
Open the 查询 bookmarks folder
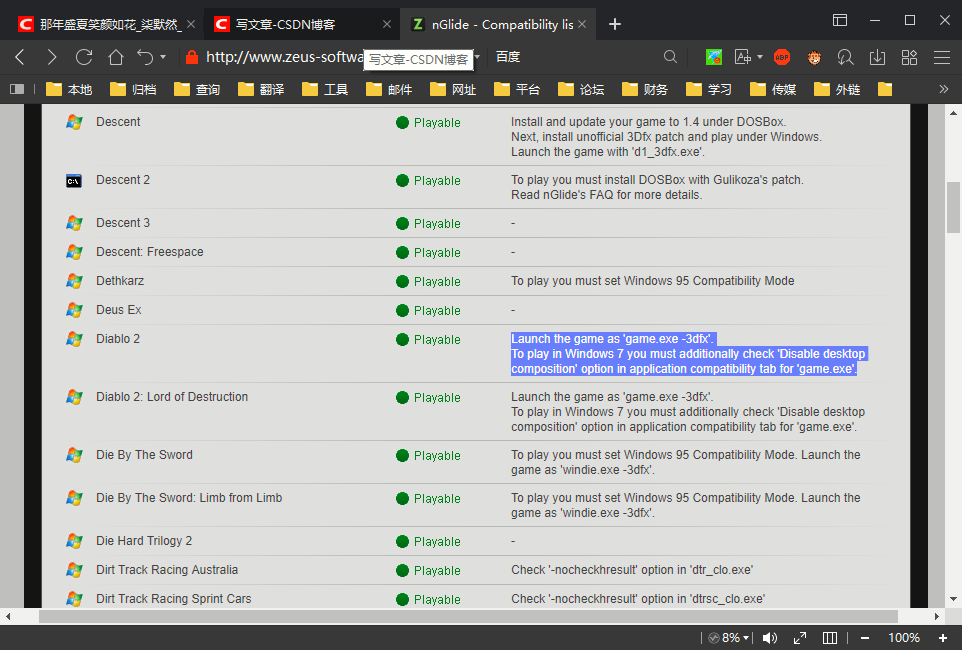coord(197,90)
